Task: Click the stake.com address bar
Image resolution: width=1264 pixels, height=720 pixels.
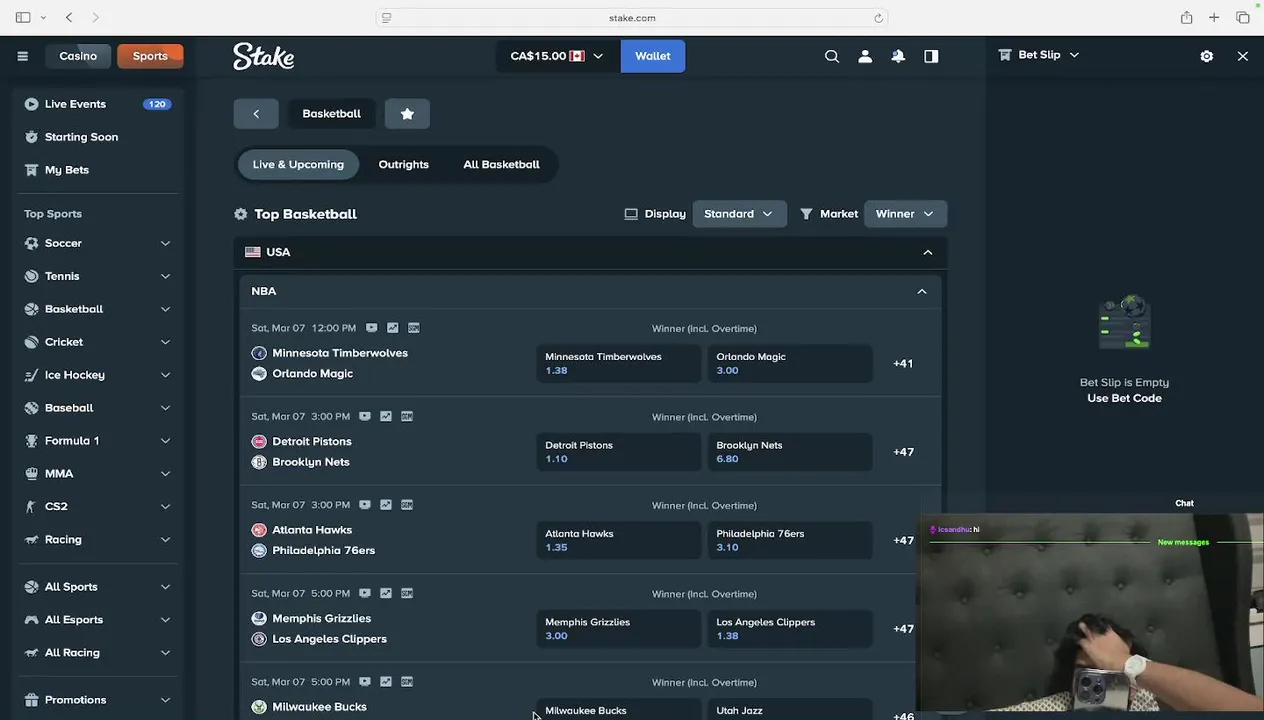Action: (x=632, y=17)
